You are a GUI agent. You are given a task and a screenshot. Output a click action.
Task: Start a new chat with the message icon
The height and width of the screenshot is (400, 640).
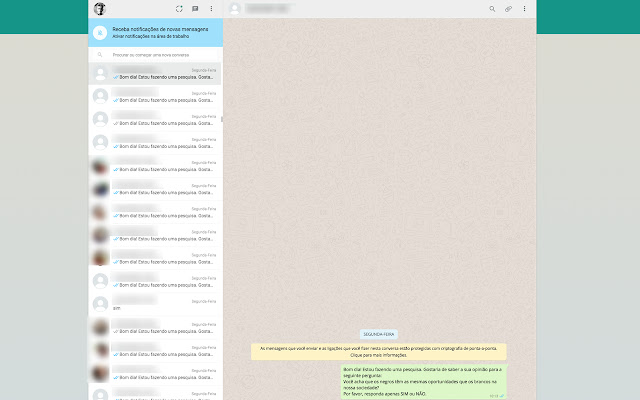[x=195, y=9]
